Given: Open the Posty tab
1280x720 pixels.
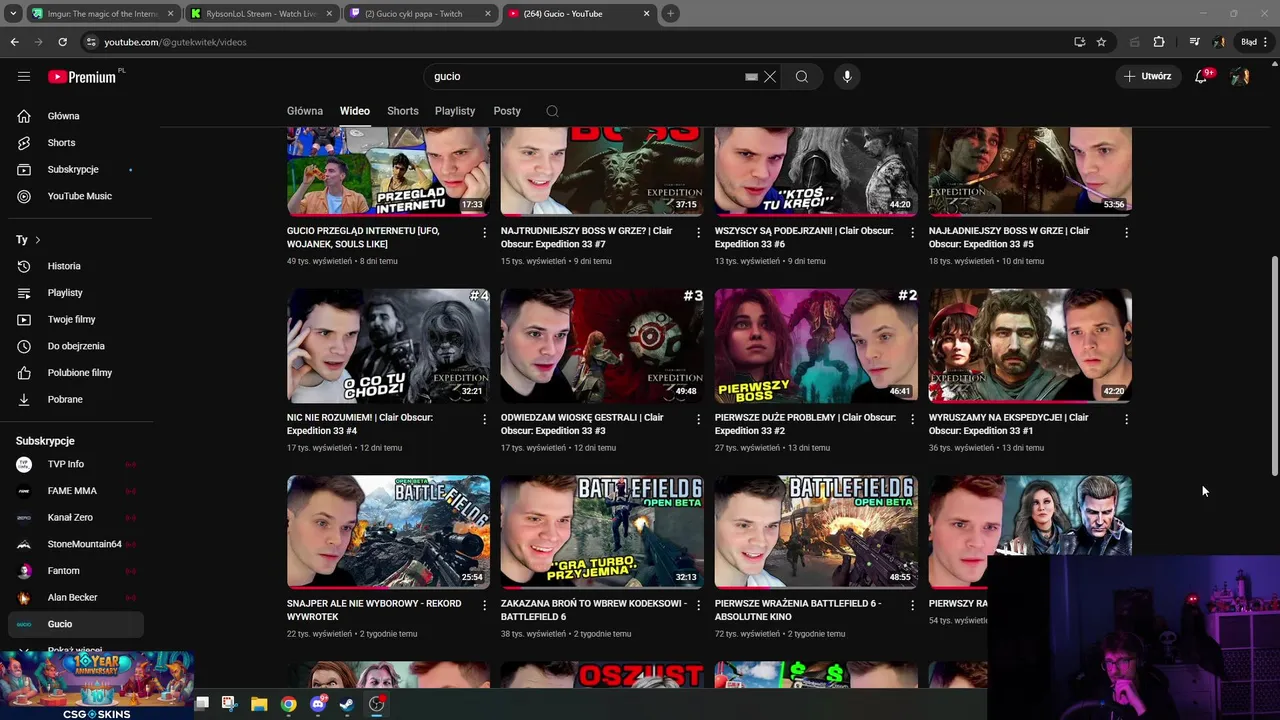Looking at the screenshot, I should point(507,111).
